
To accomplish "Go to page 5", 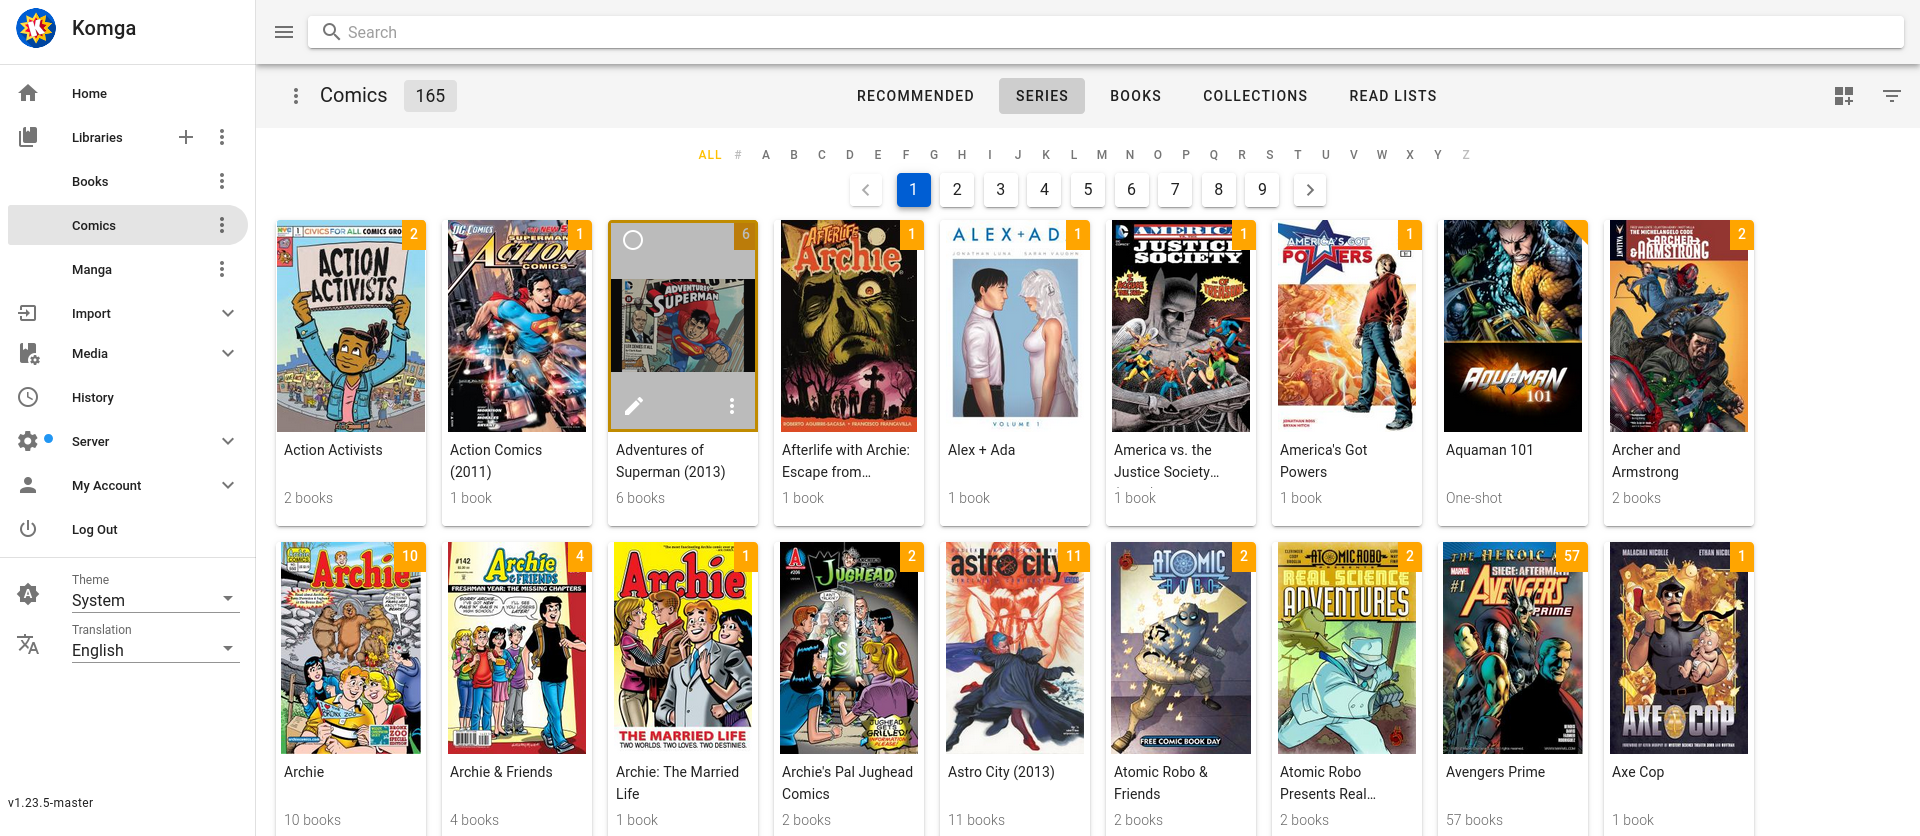I will coord(1088,190).
